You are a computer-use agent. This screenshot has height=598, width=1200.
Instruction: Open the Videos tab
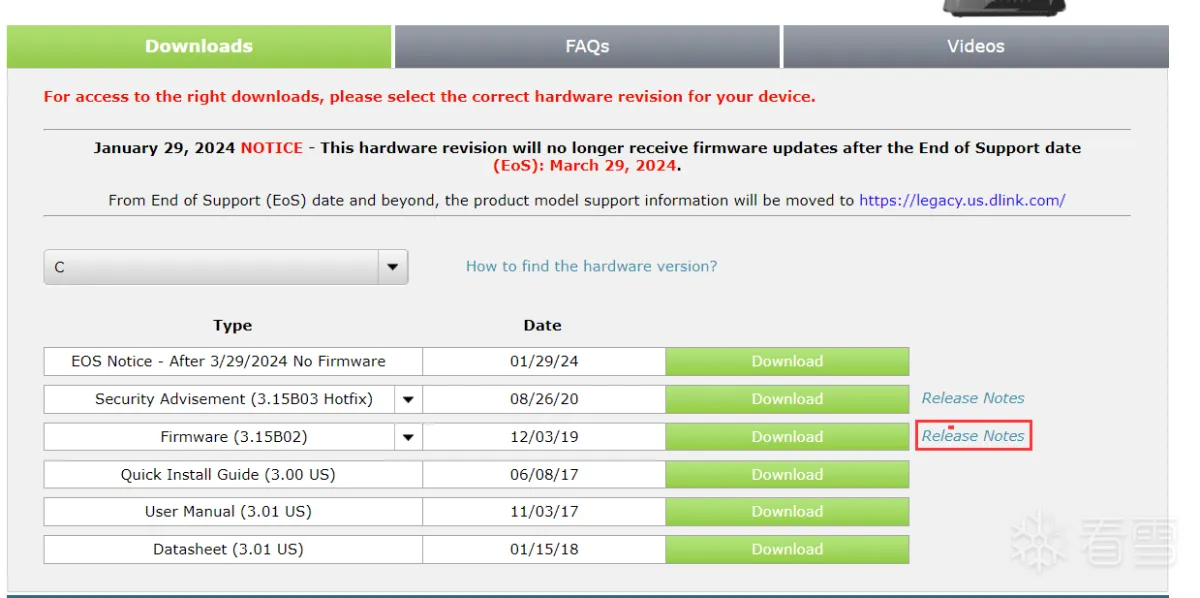[975, 46]
